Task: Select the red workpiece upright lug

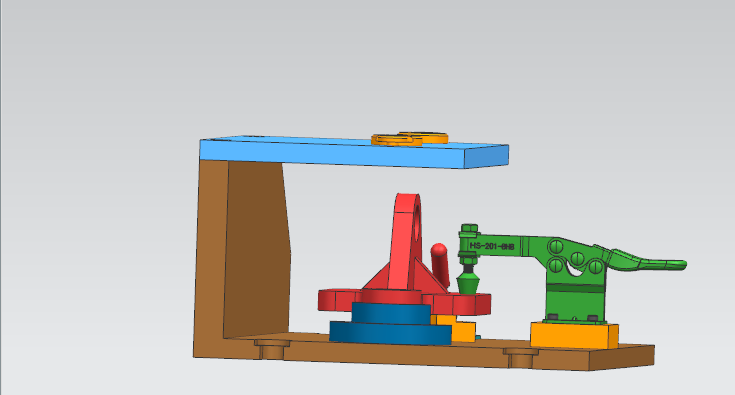Action: tap(405, 241)
